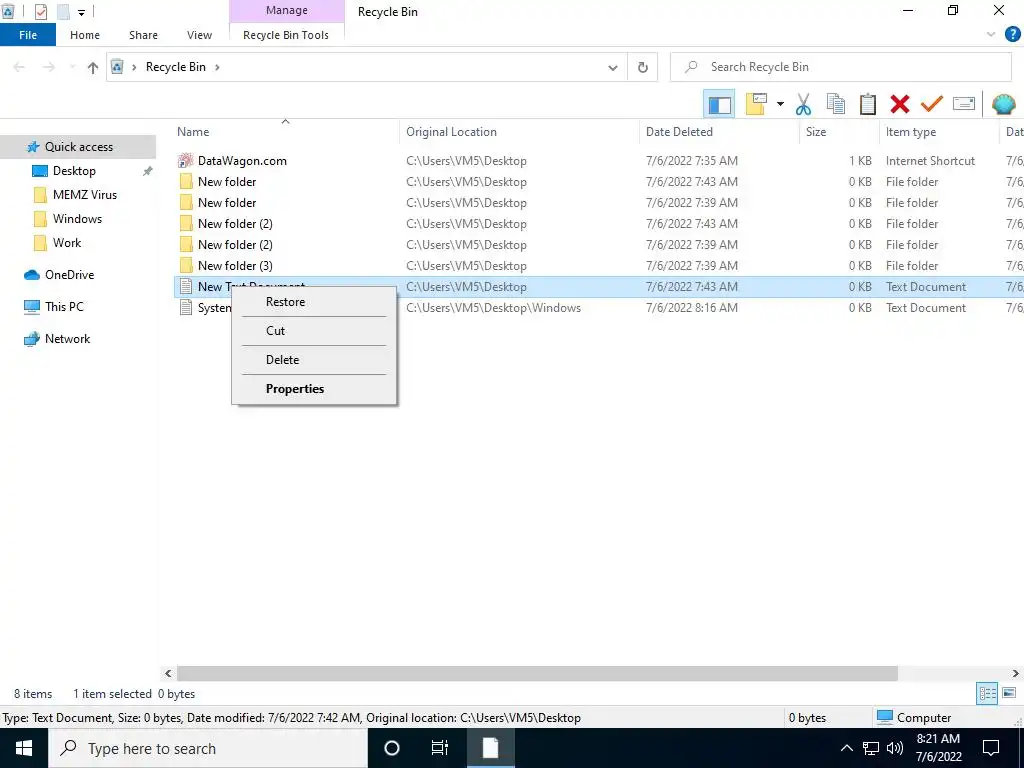Viewport: 1024px width, 768px height.
Task: Switch to the View ribbon tab
Action: click(199, 35)
